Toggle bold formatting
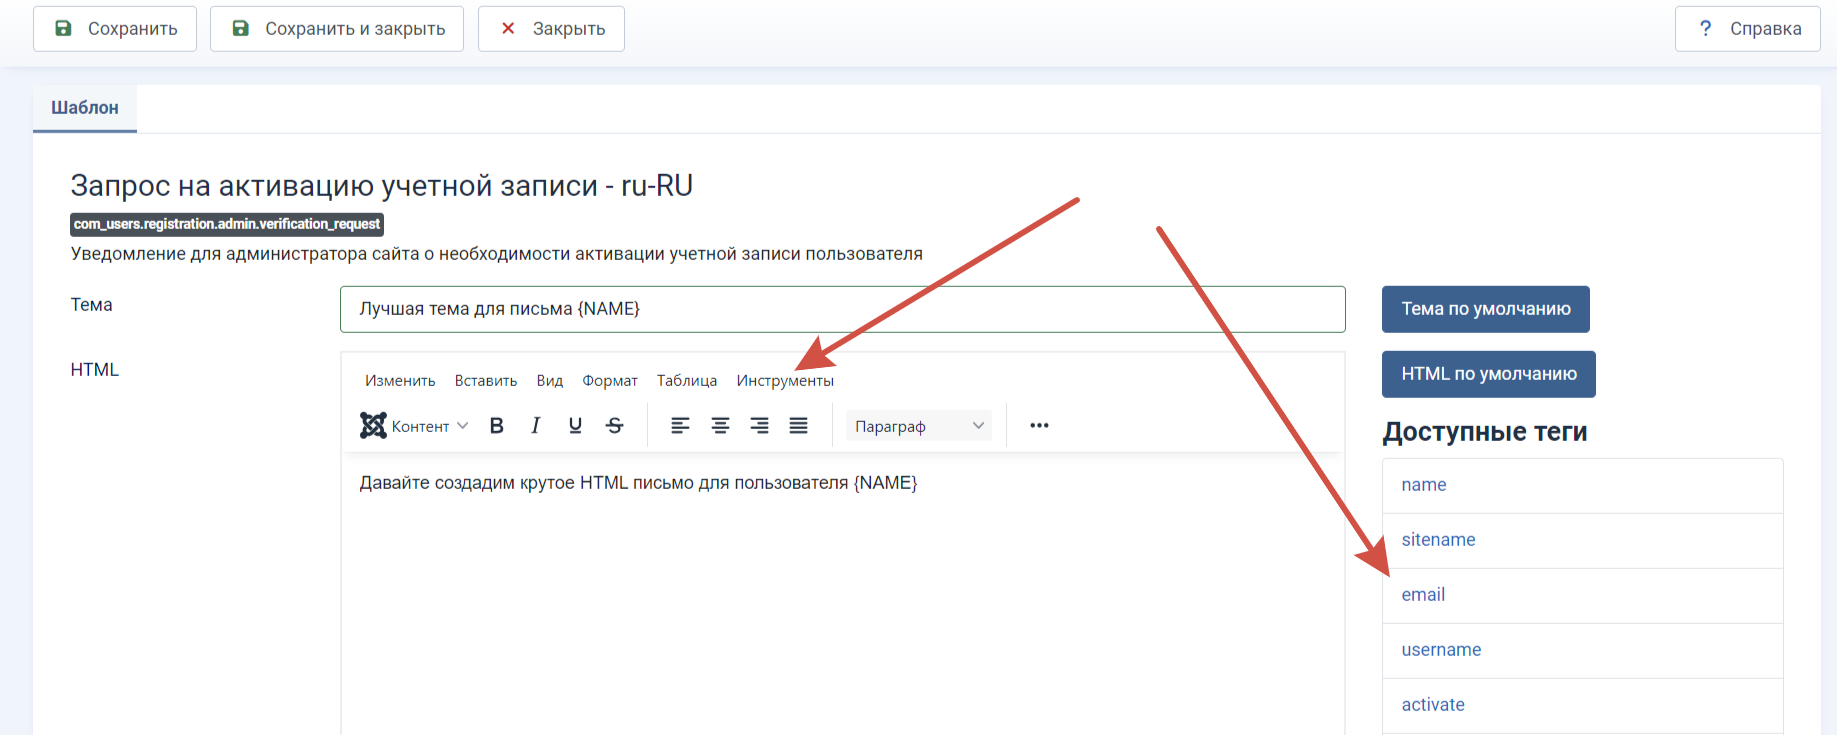The image size is (1837, 735). 497,426
